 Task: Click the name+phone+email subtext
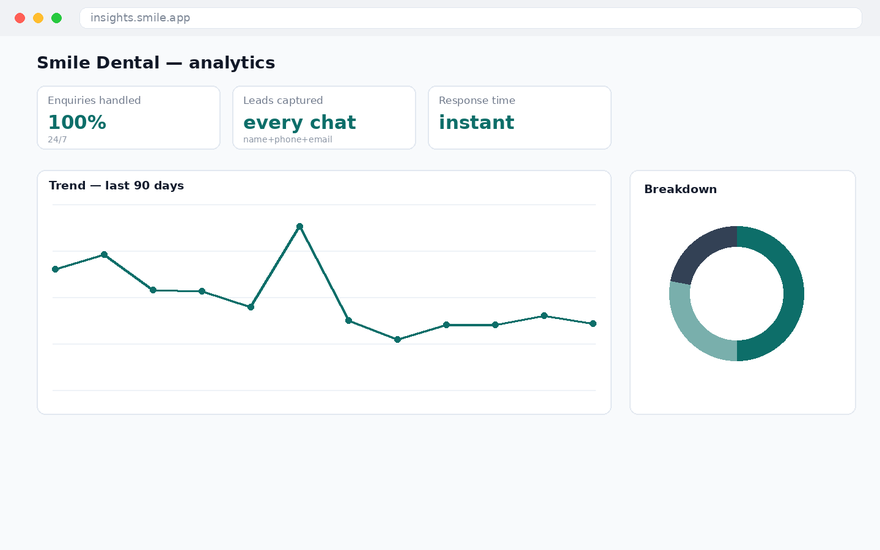click(x=288, y=140)
